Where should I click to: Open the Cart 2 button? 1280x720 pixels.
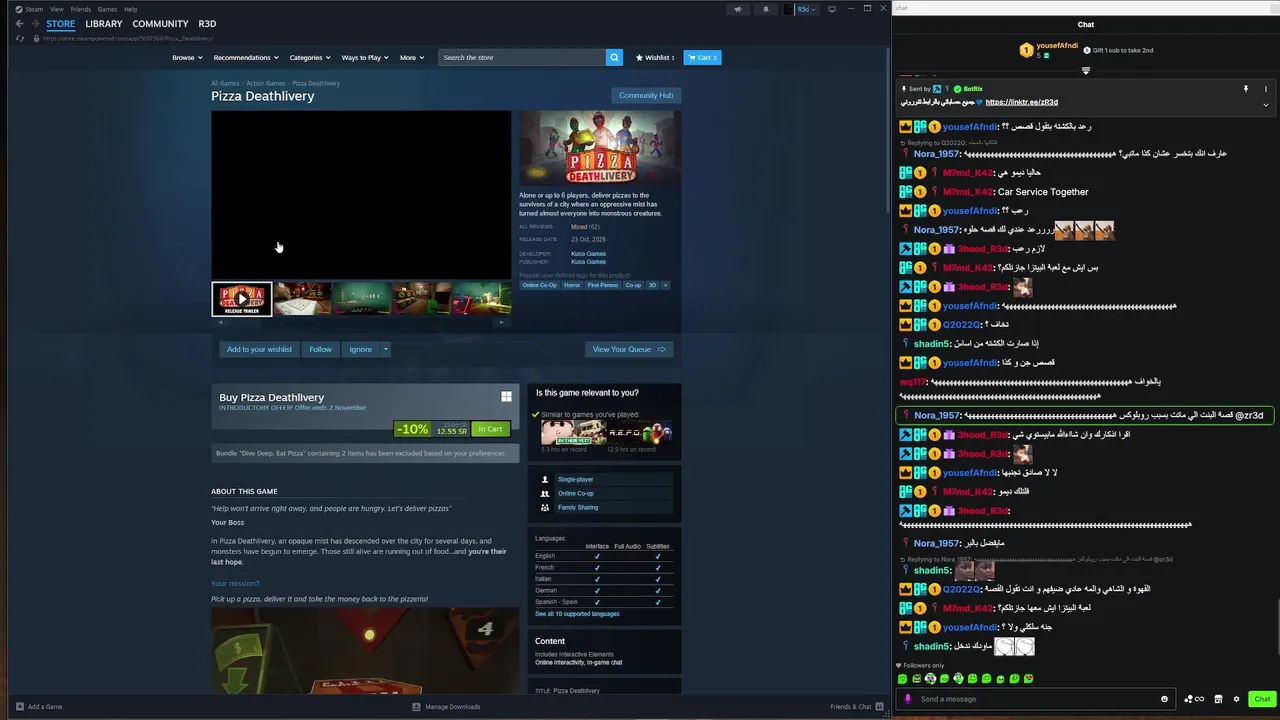coord(703,57)
